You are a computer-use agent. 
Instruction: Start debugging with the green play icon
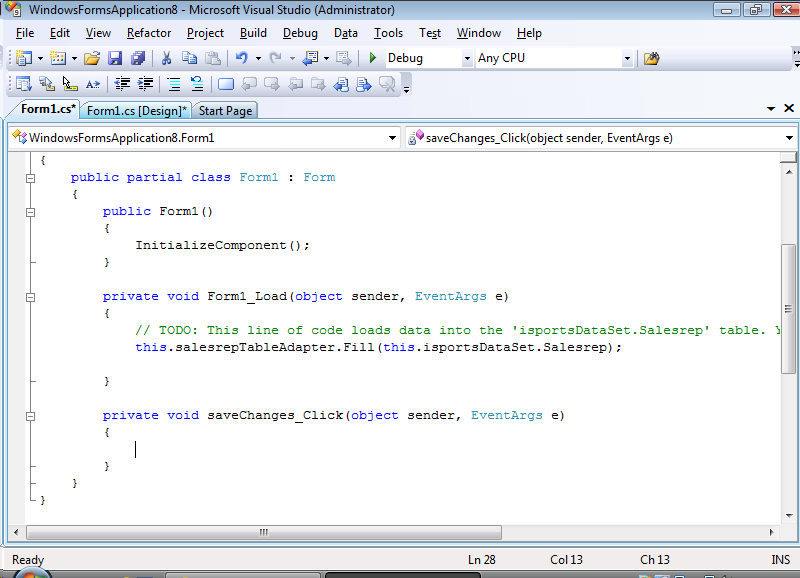point(372,58)
